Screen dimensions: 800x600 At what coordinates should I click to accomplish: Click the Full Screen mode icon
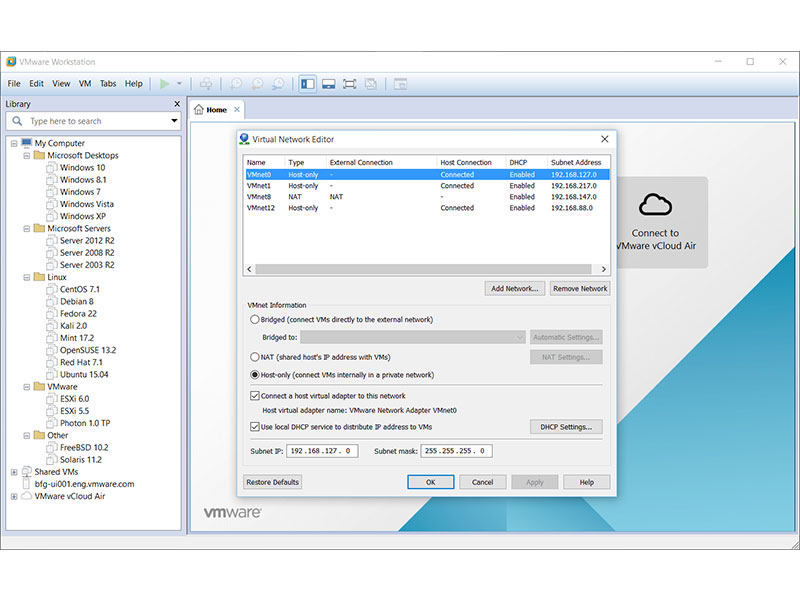coord(349,84)
